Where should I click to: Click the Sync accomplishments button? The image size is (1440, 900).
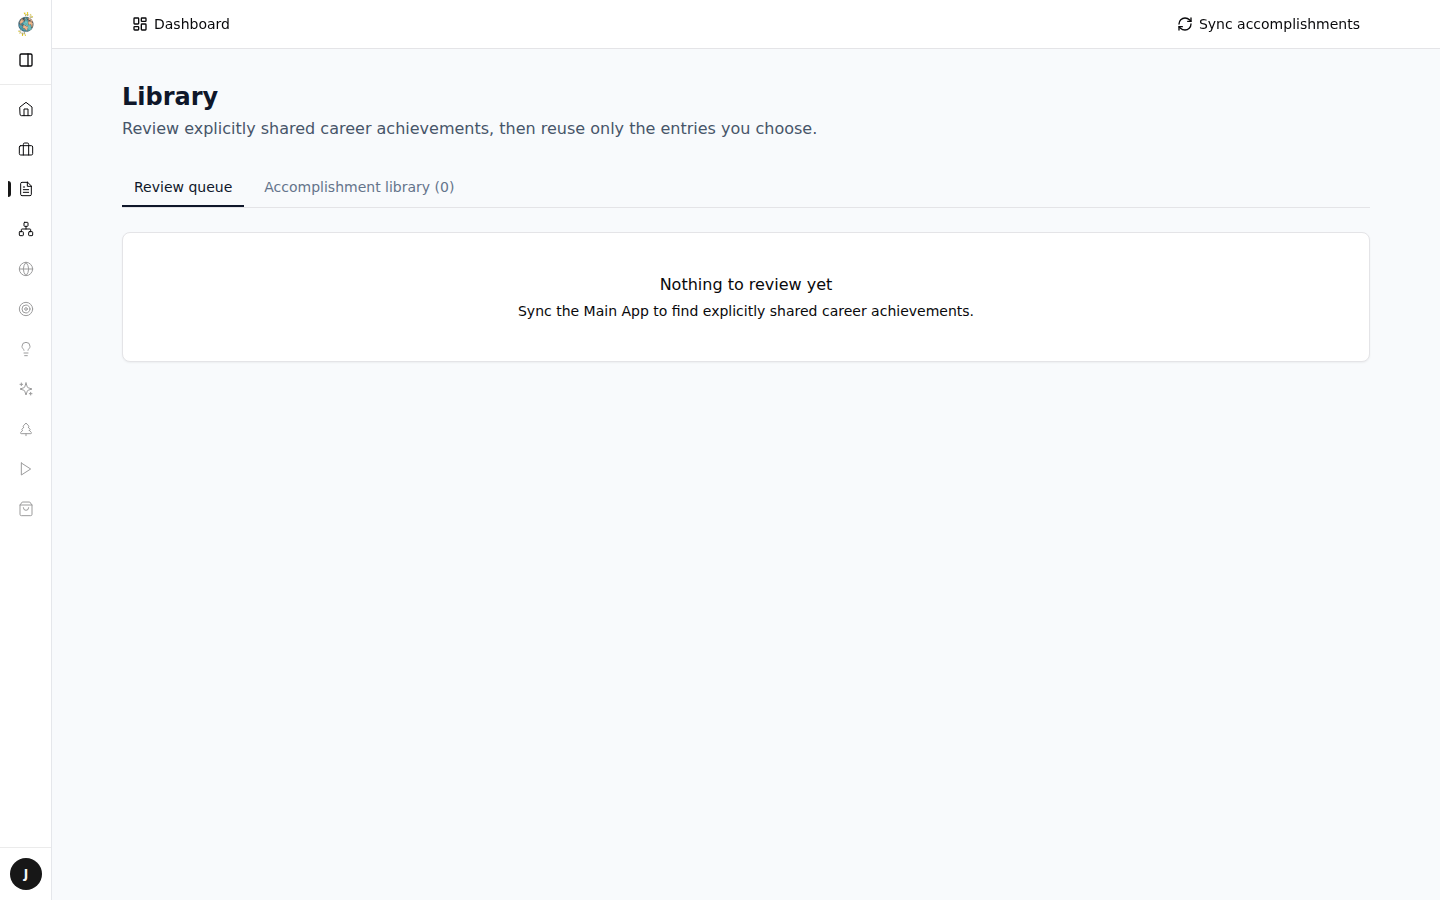click(x=1268, y=24)
